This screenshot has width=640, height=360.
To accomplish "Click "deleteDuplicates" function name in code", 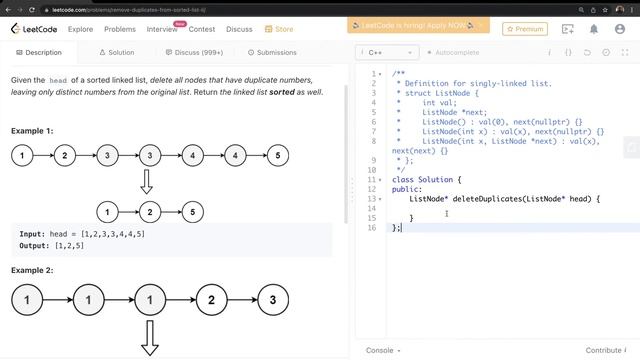I will click(x=487, y=199).
